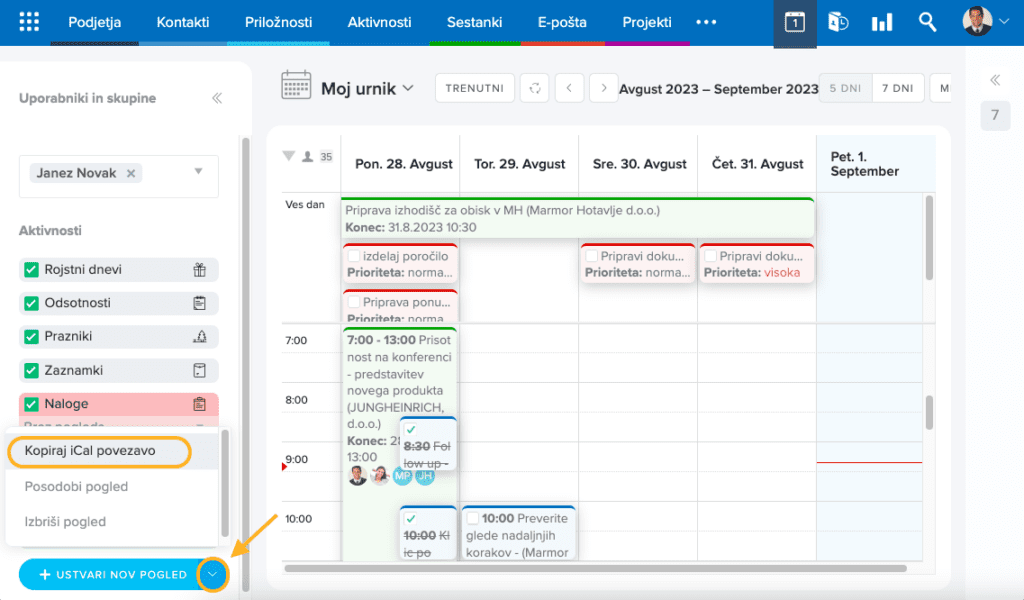Open the 10:00 Preverite glede event
The width and height of the screenshot is (1024, 600).
[519, 534]
